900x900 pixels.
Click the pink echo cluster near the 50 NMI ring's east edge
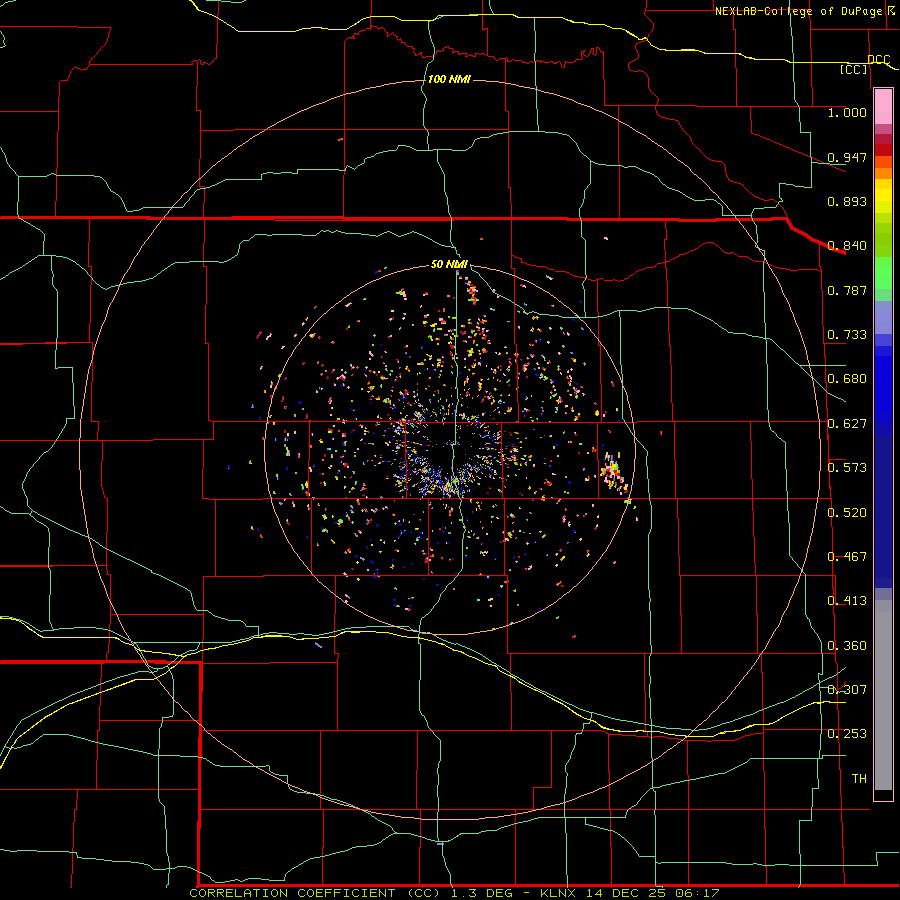click(612, 472)
